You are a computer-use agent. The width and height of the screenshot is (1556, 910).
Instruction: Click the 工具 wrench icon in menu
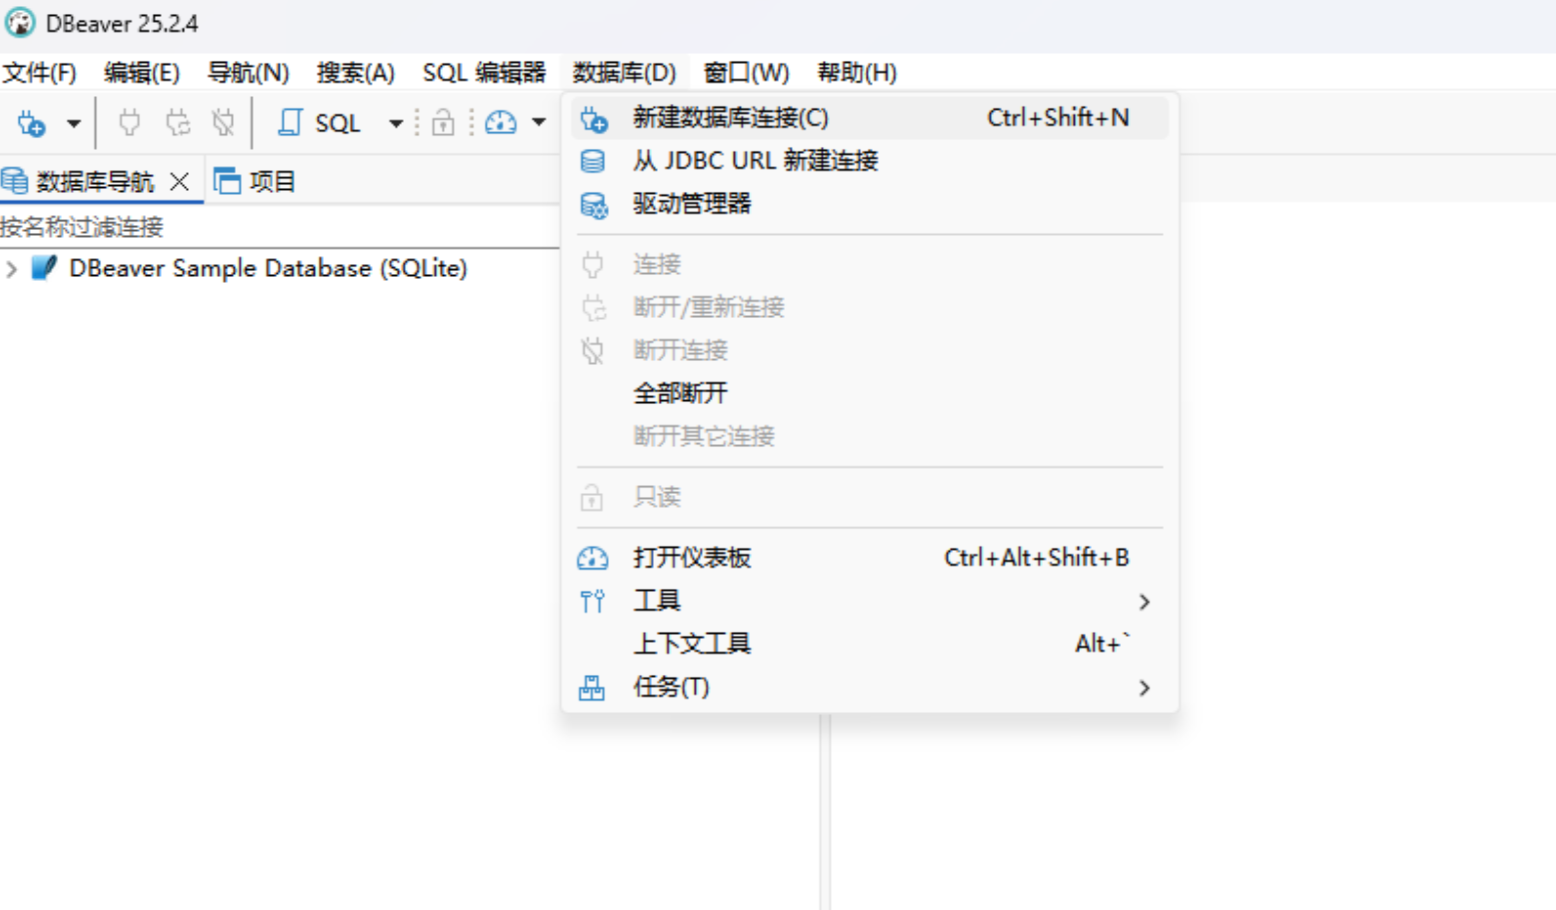pos(592,601)
